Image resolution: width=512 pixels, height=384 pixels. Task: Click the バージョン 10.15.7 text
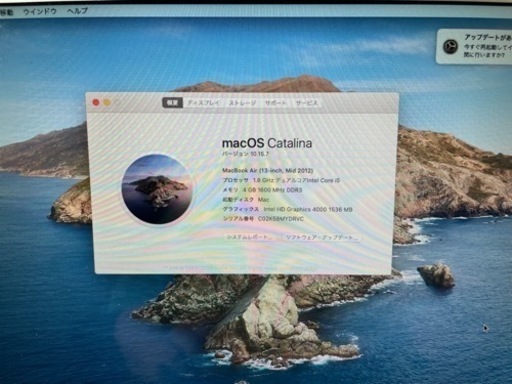(245, 154)
